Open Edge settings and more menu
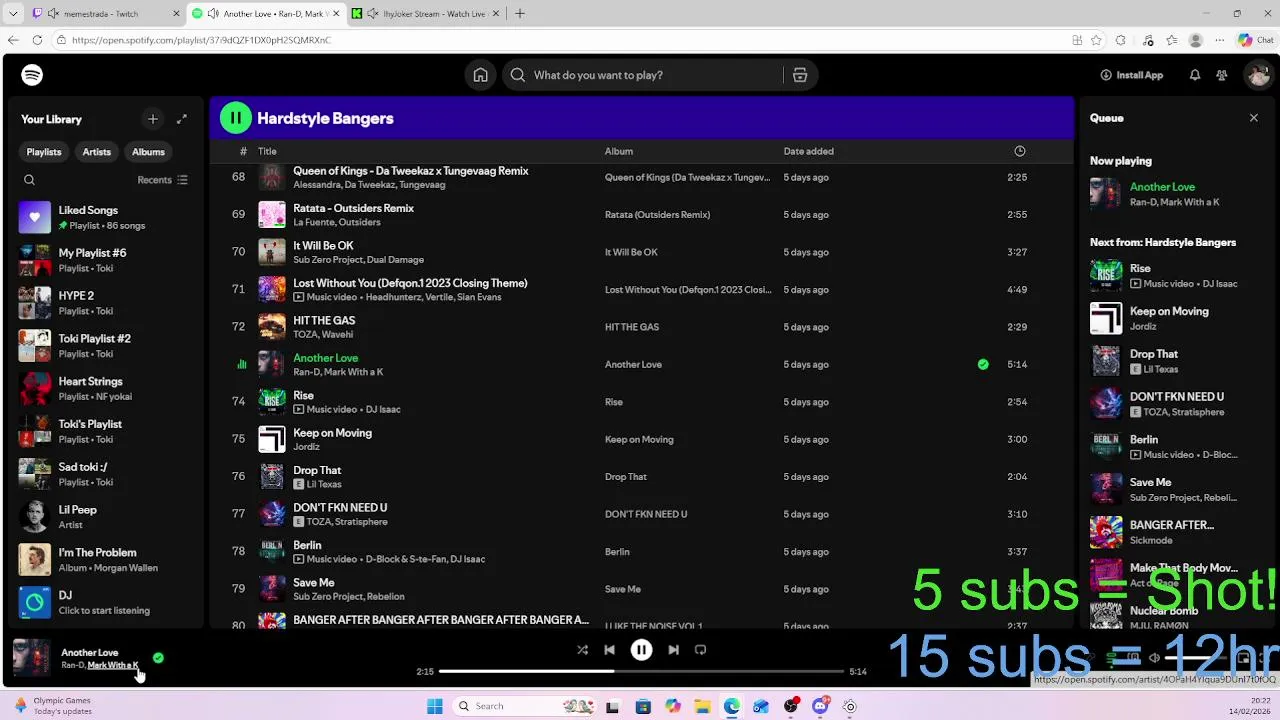Image resolution: width=1280 pixels, height=720 pixels. (x=1221, y=40)
